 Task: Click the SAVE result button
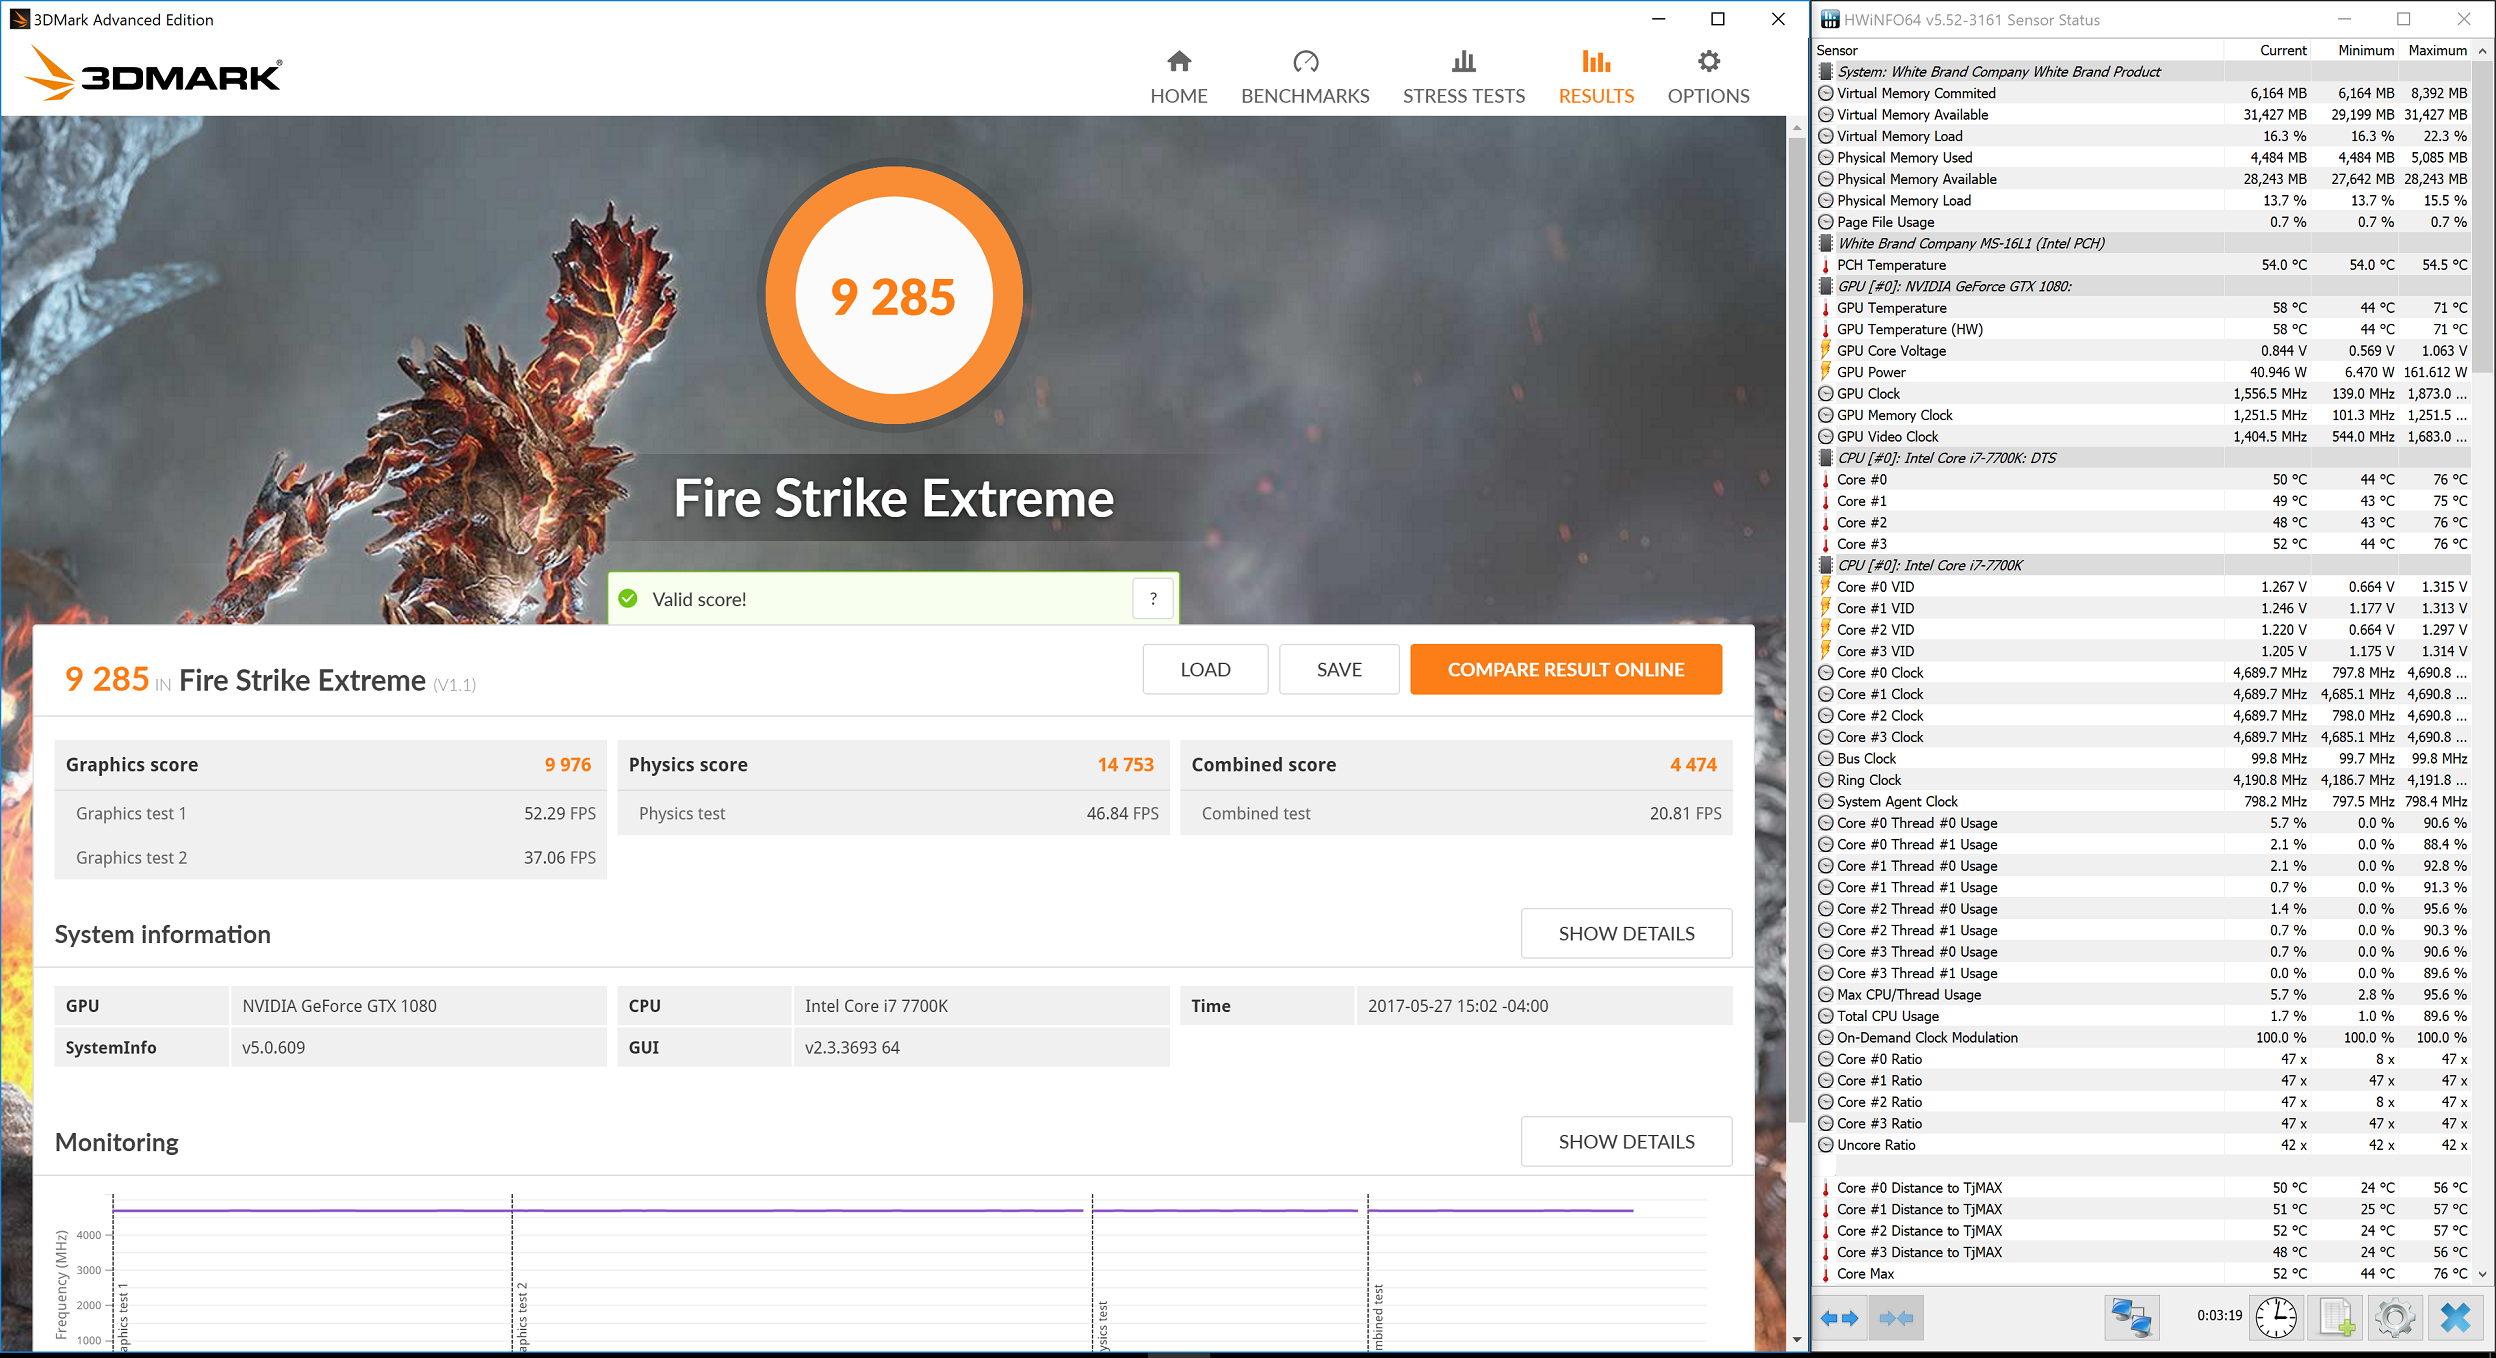coord(1339,669)
